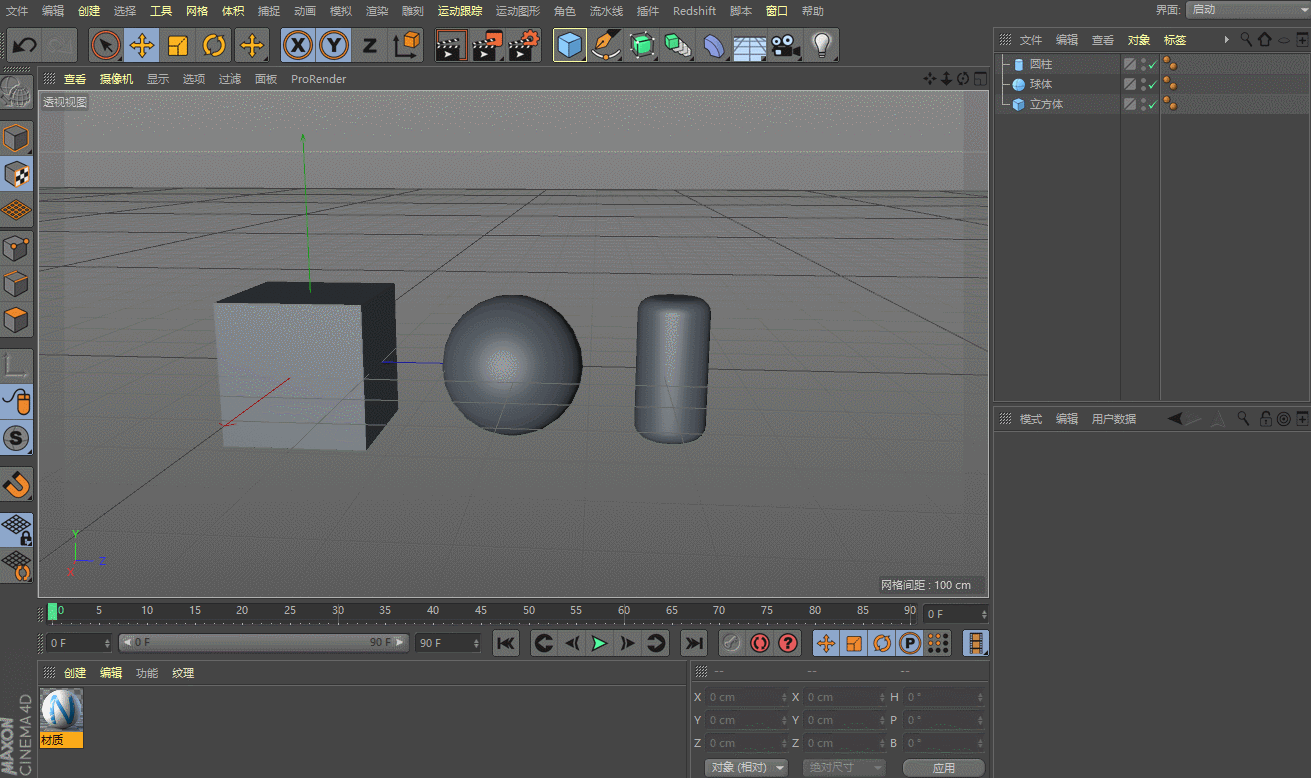Open the edit render settings icon
This screenshot has height=778, width=1311.
point(523,45)
